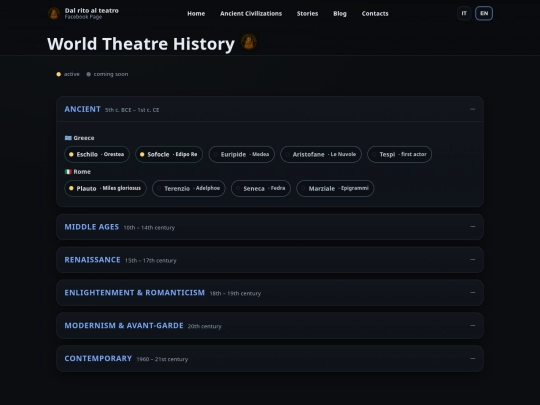This screenshot has height=405, width=540.
Task: Click the 'coming soon' legend label
Action: point(111,74)
